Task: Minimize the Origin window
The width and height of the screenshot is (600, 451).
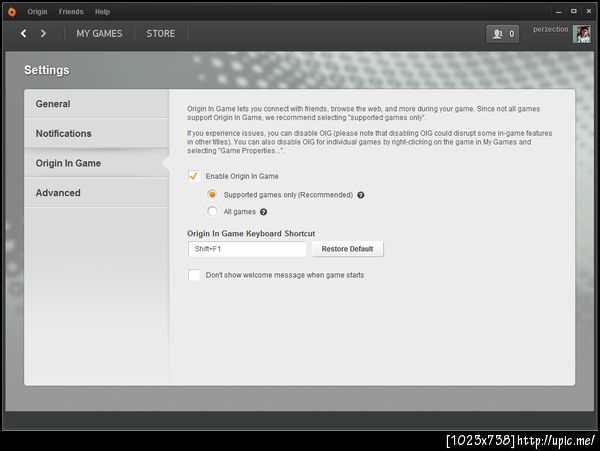Action: tap(559, 12)
